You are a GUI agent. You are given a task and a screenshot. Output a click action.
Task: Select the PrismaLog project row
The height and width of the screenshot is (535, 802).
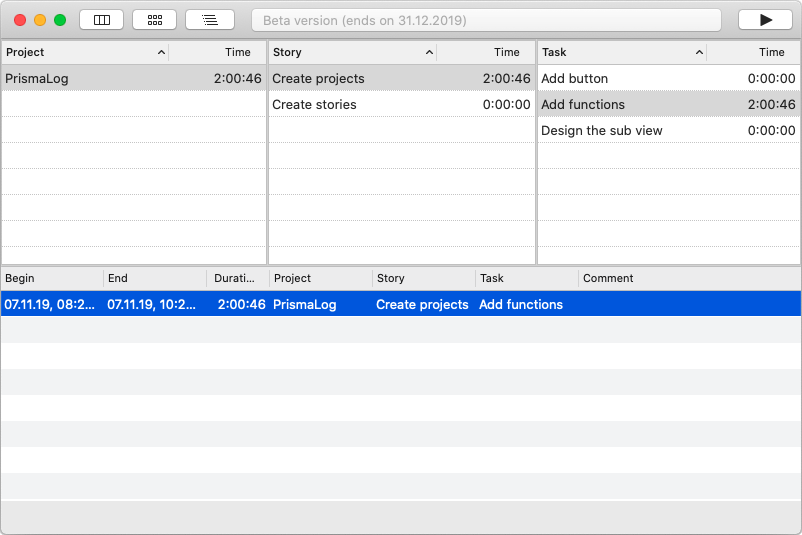tap(134, 78)
